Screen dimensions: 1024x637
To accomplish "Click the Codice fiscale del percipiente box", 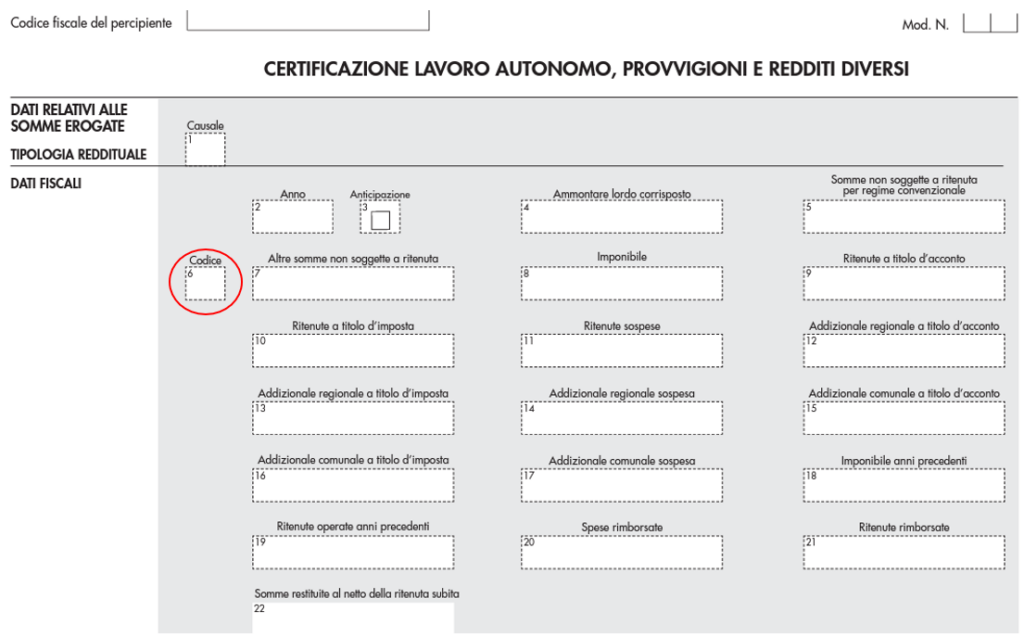I will (x=308, y=20).
